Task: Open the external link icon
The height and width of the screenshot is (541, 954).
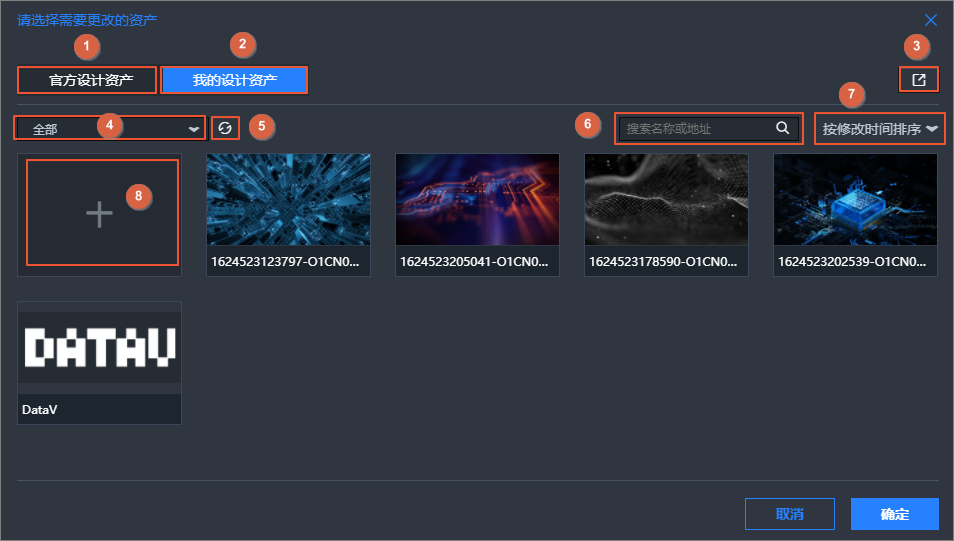Action: click(919, 80)
